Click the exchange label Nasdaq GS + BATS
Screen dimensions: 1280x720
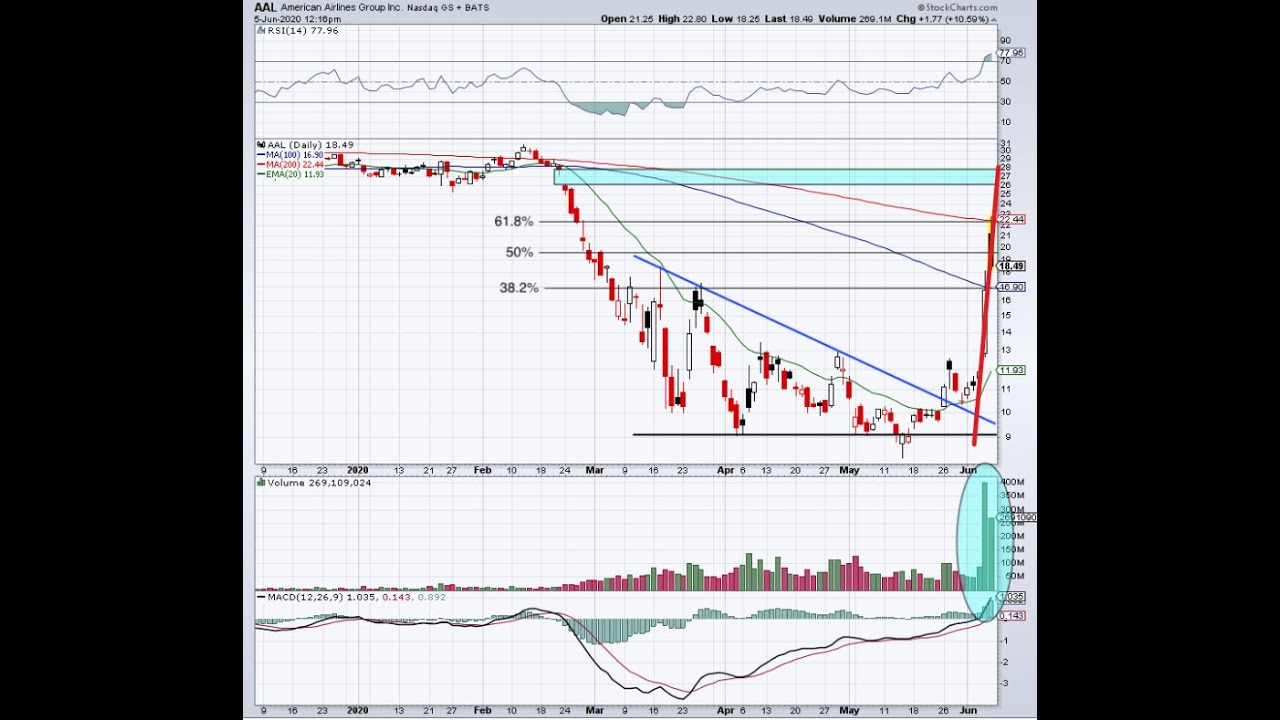point(447,7)
